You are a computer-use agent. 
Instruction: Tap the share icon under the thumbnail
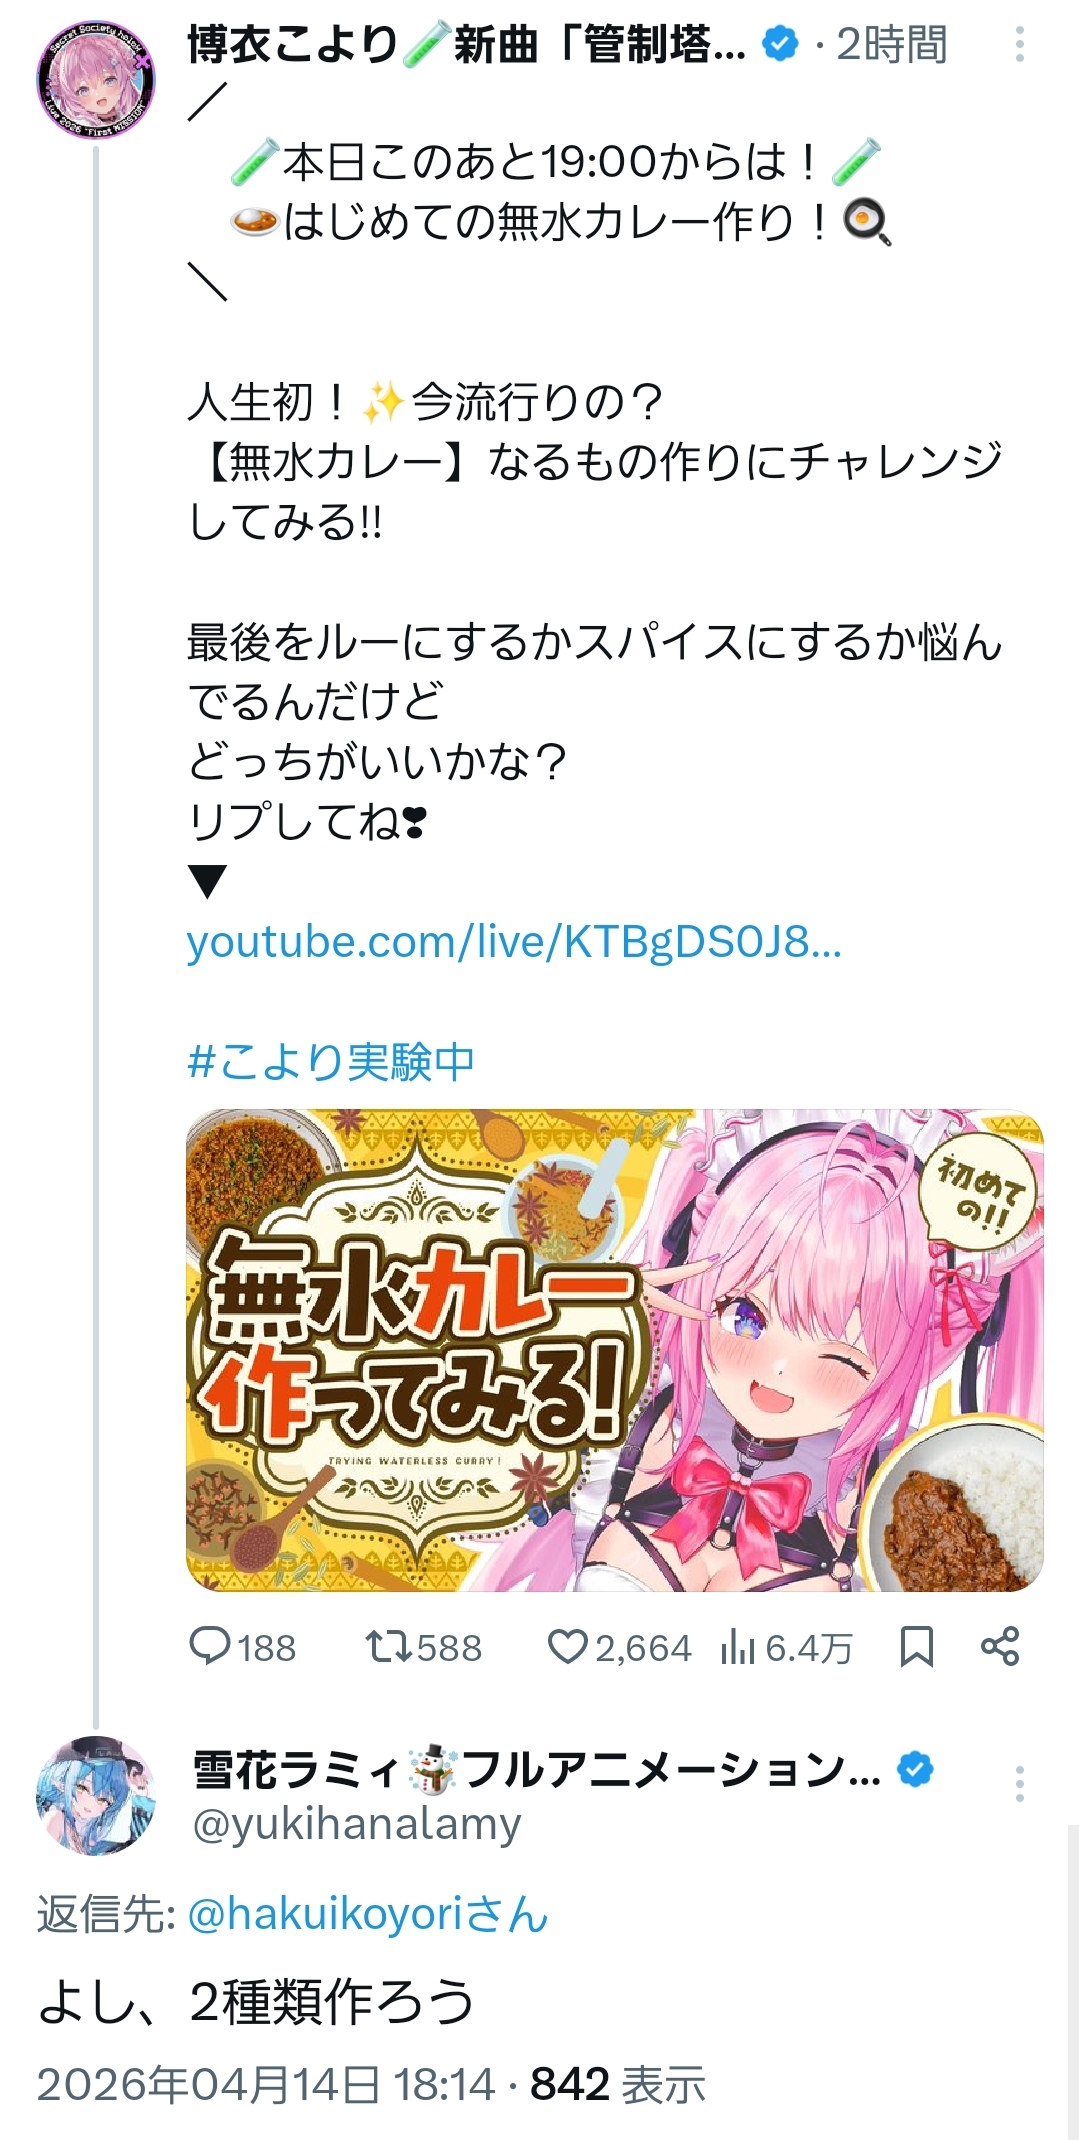pyautogui.click(x=1000, y=1646)
